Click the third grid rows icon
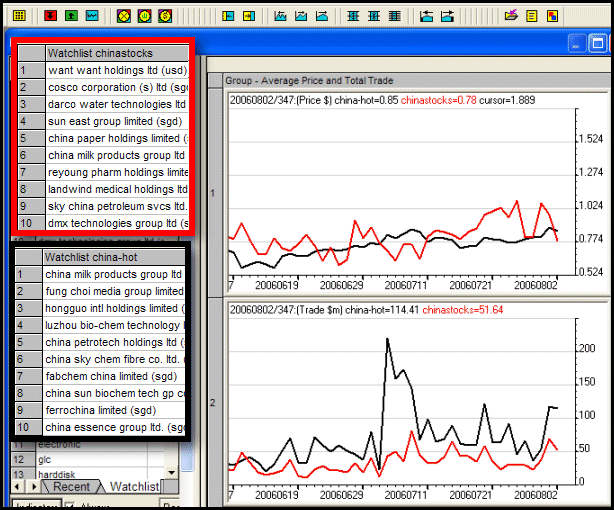The width and height of the screenshot is (614, 510). coord(395,16)
